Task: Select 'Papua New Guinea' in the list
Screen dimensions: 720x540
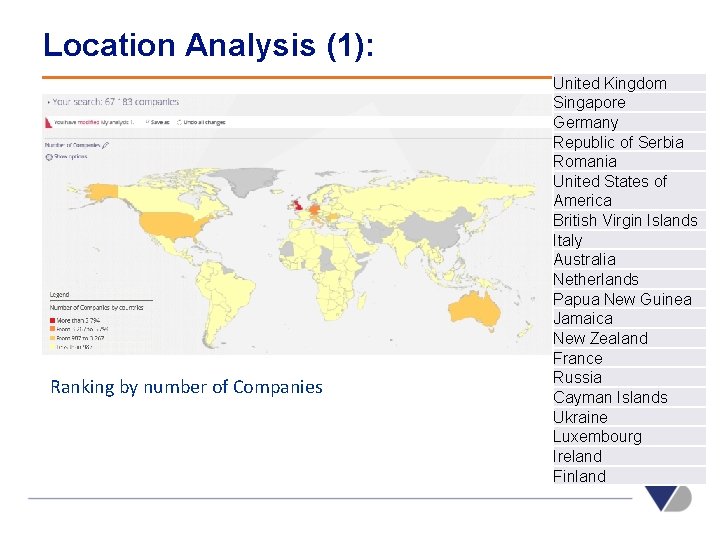Action: pyautogui.click(x=629, y=299)
